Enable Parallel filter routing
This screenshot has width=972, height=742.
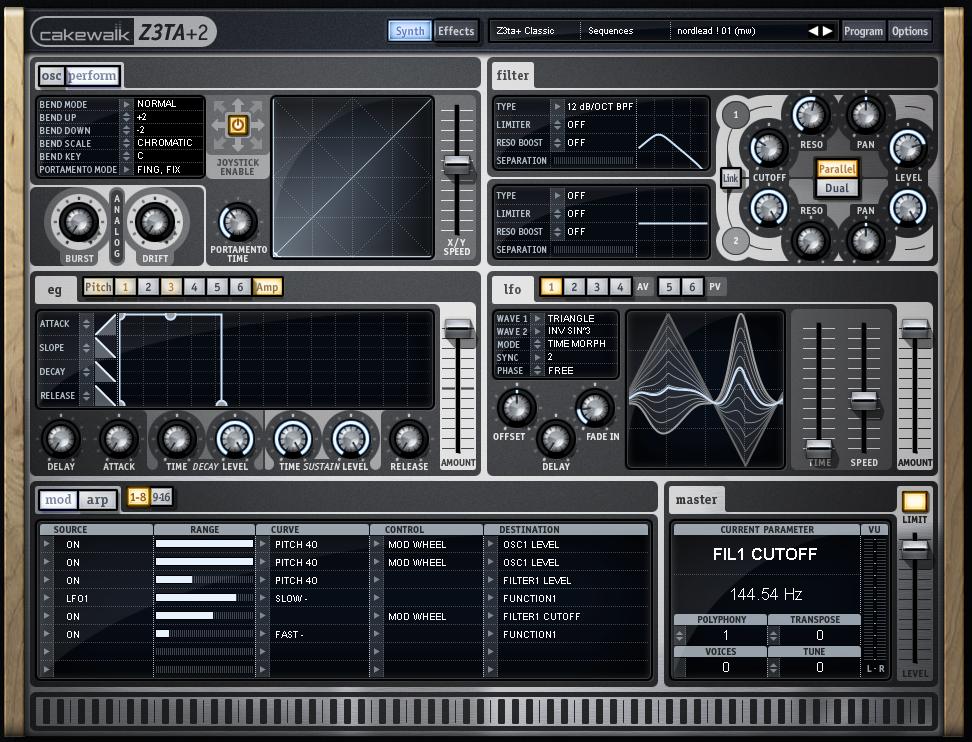coord(837,169)
